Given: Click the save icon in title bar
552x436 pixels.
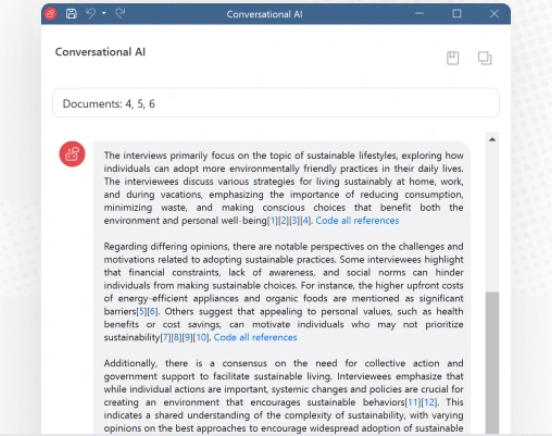Looking at the screenshot, I should (x=71, y=14).
